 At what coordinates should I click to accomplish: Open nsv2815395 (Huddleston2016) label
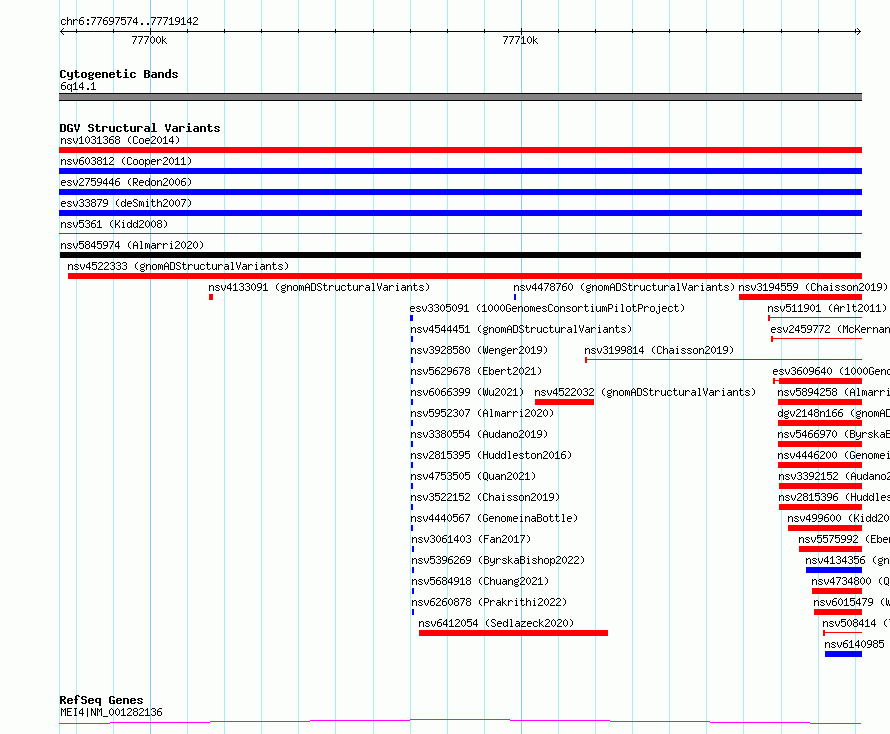point(491,455)
